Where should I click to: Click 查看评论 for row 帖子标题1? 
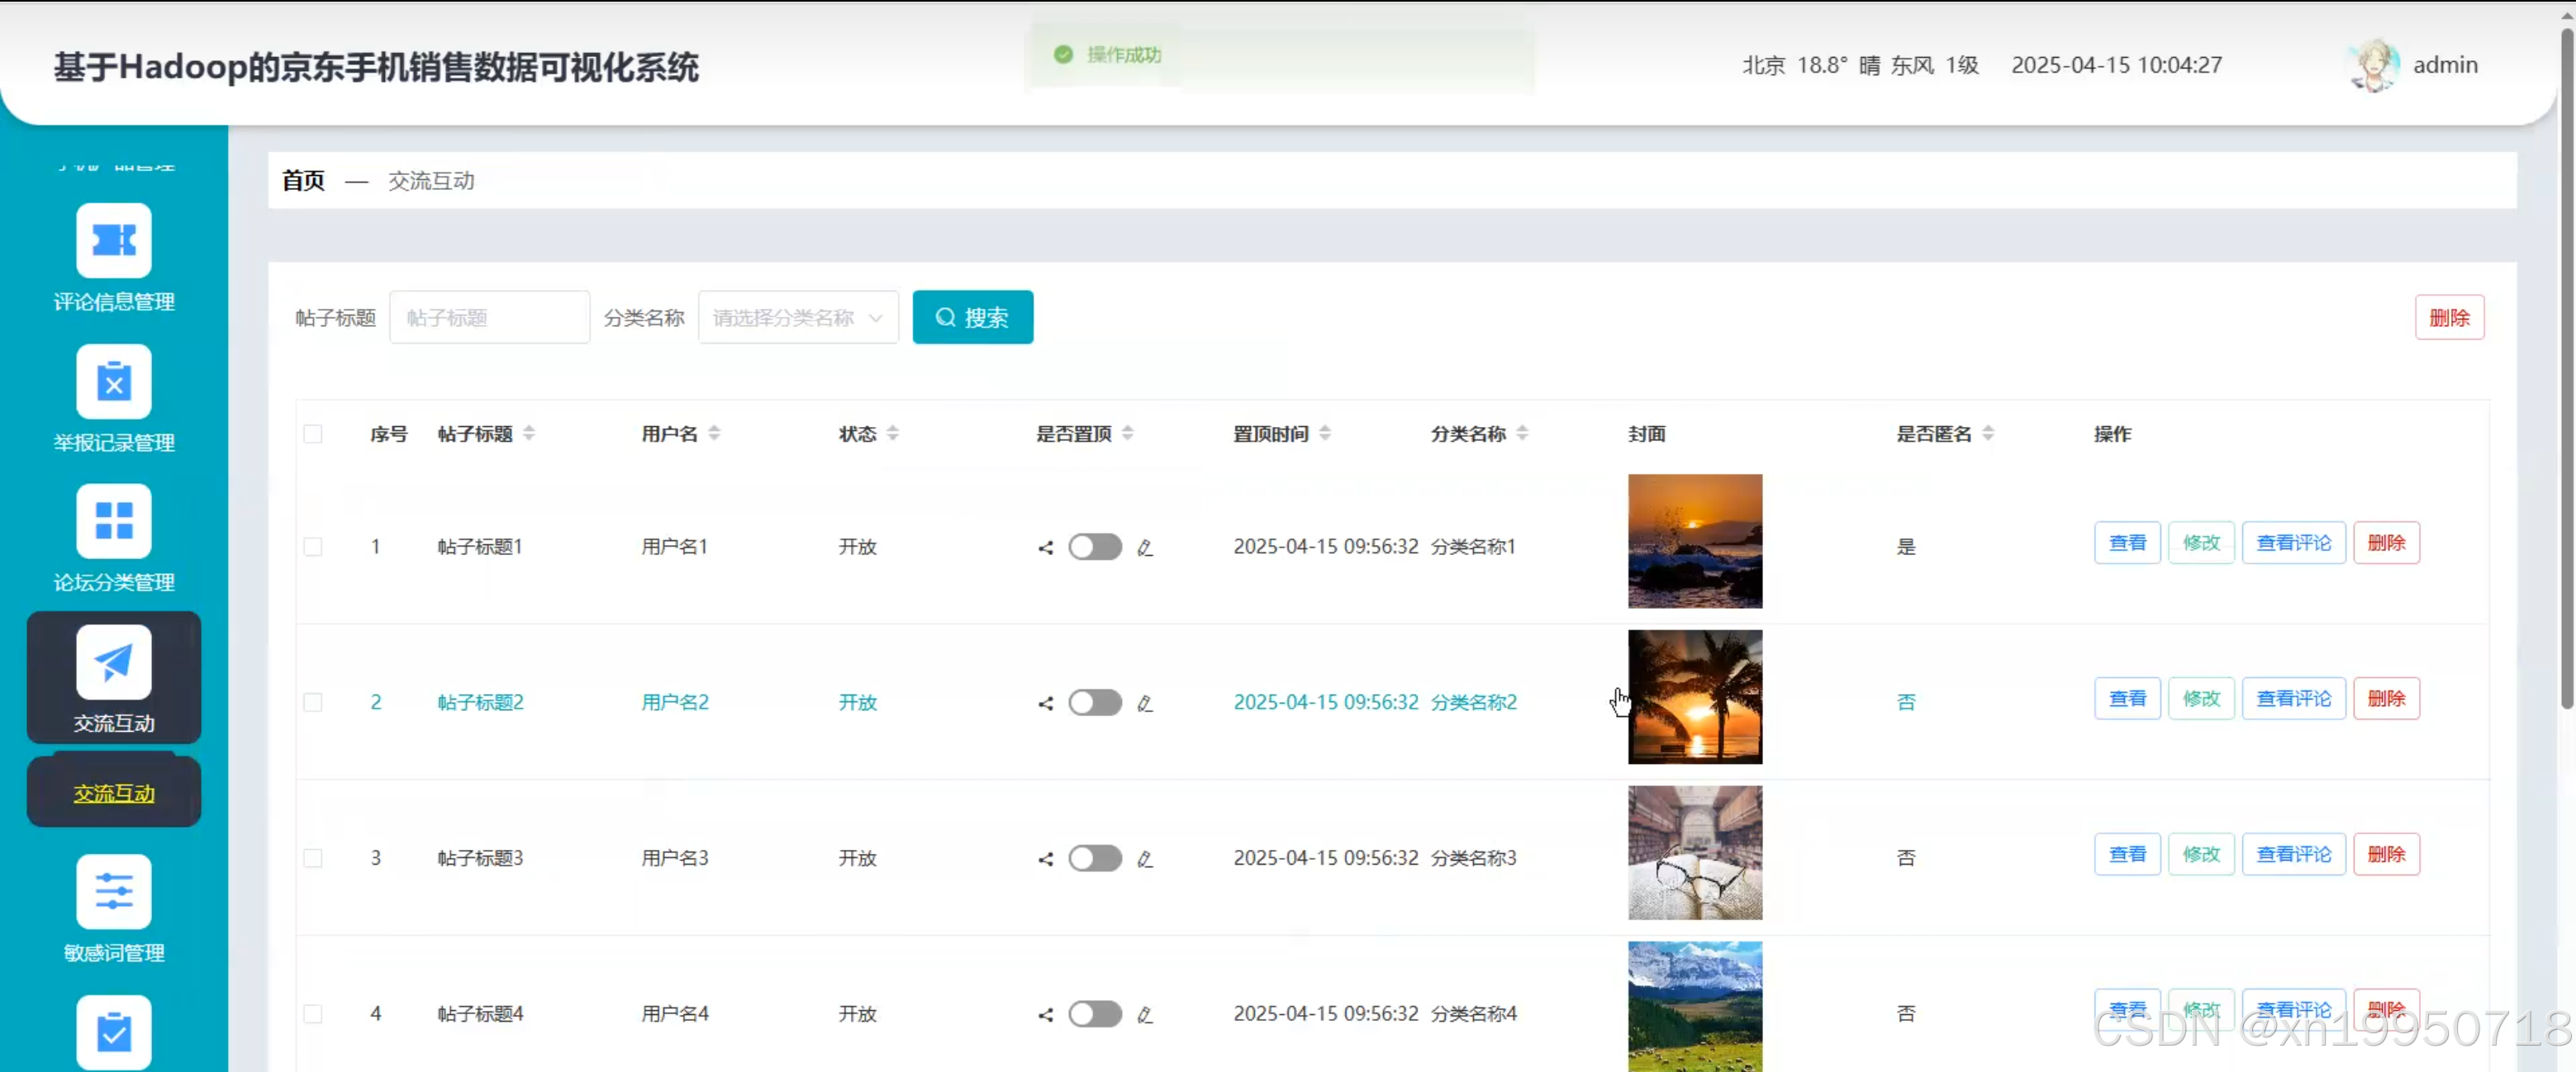tap(2293, 543)
